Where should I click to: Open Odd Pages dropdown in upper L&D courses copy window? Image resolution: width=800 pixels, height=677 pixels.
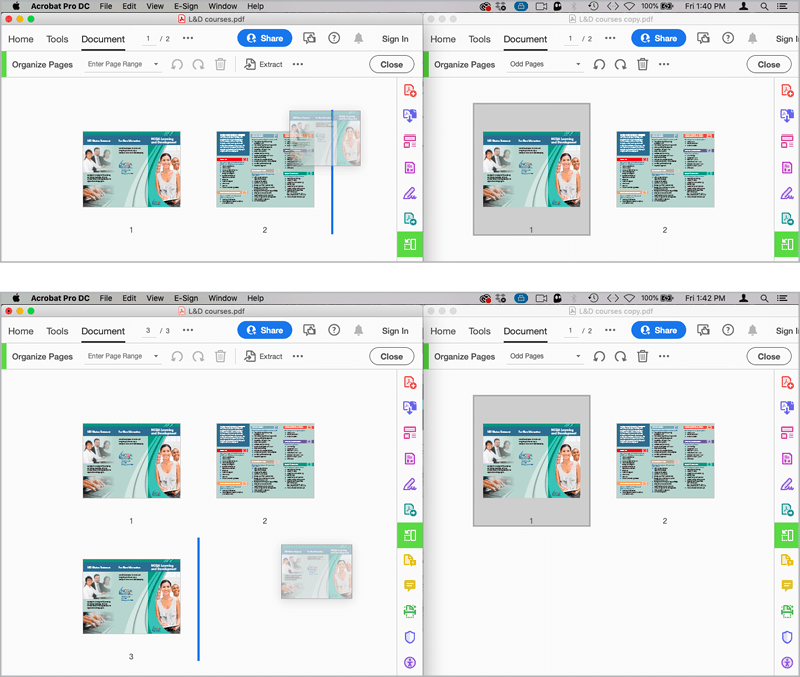545,64
